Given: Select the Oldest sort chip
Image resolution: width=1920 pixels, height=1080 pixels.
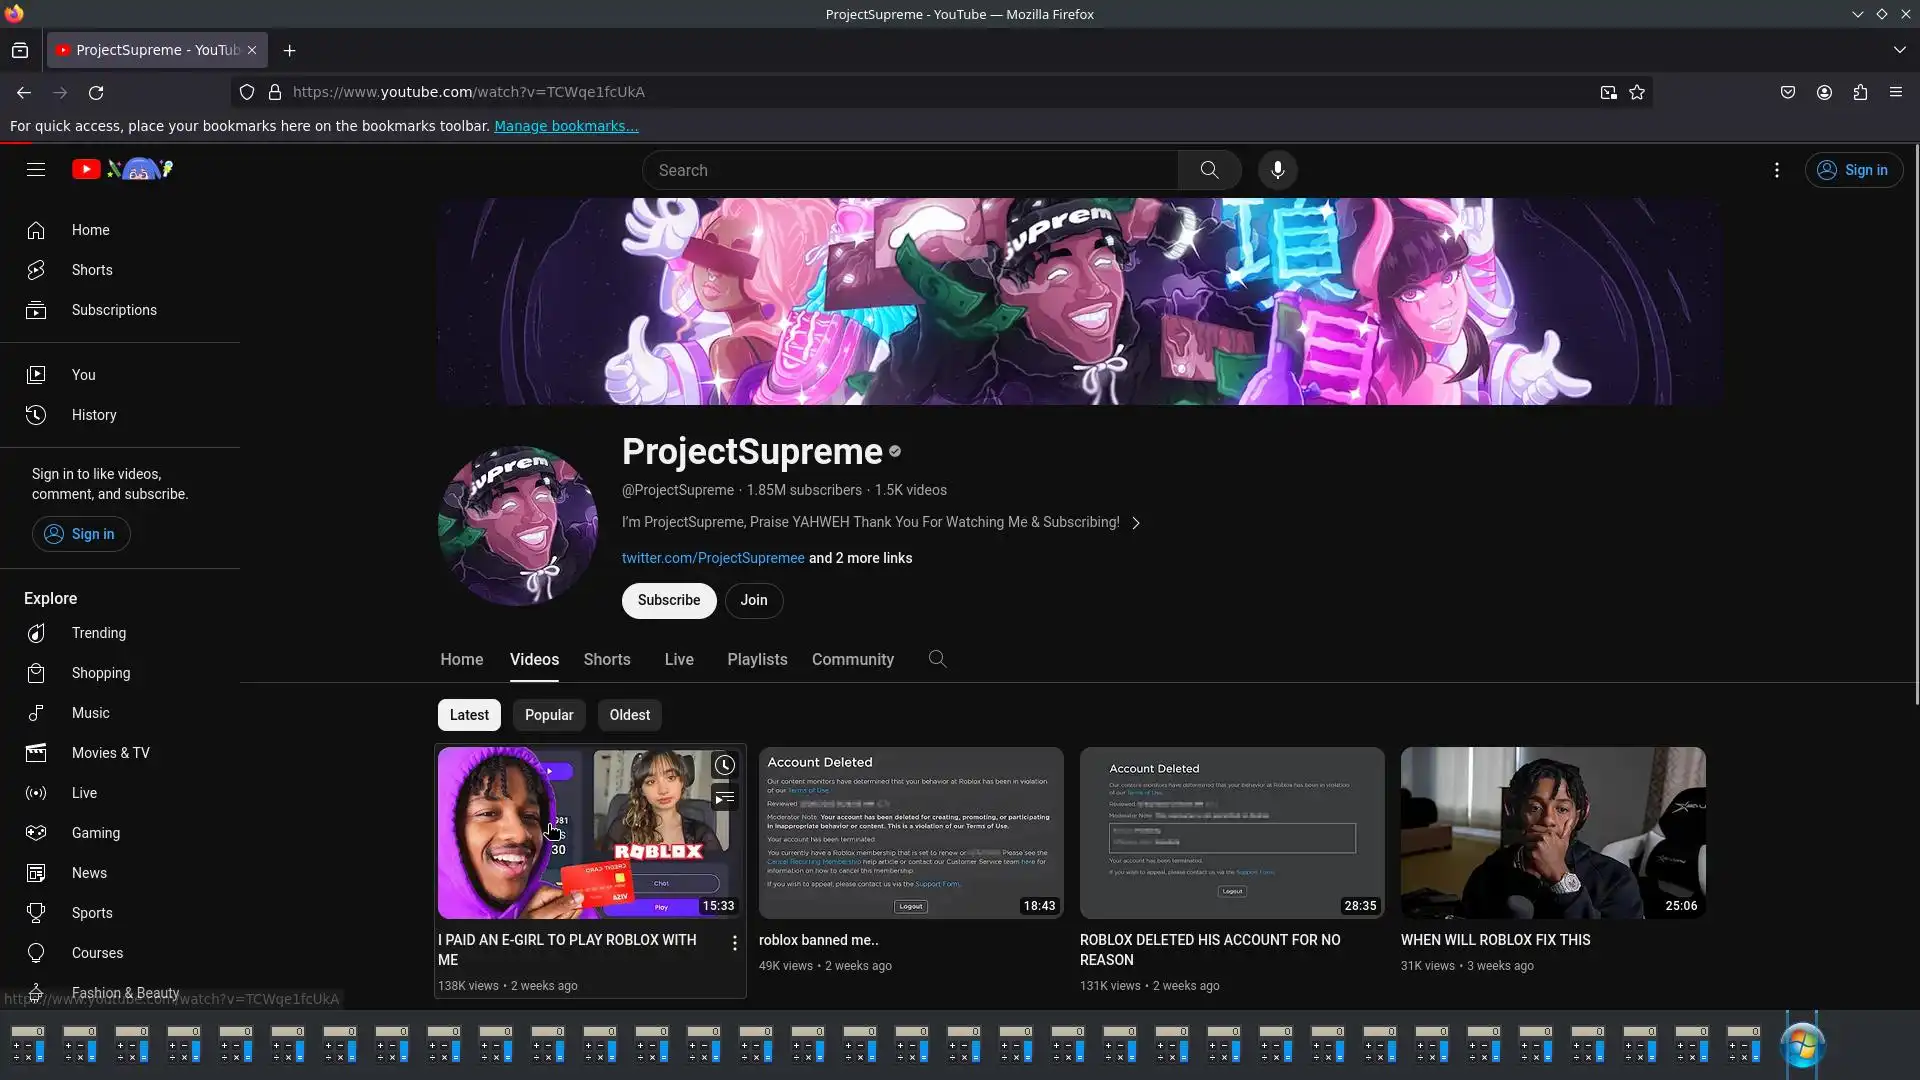Looking at the screenshot, I should click(629, 715).
